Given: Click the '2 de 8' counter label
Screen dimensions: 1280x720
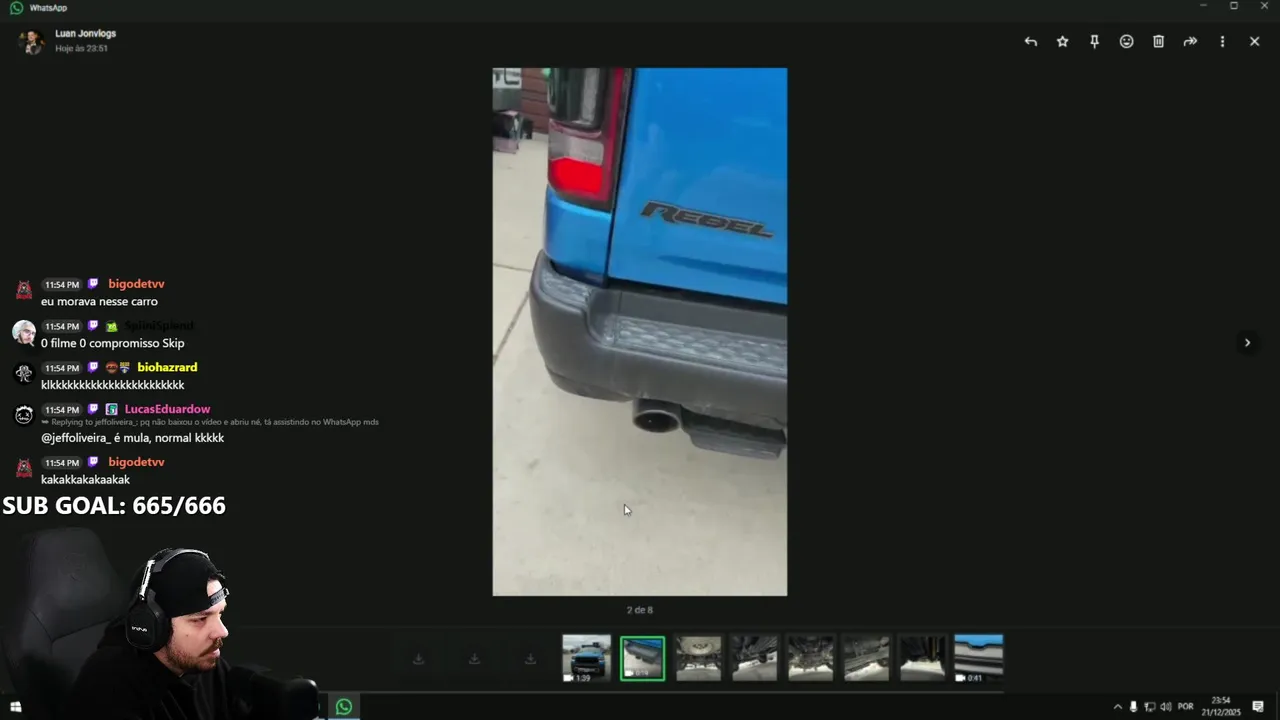Looking at the screenshot, I should (x=640, y=610).
